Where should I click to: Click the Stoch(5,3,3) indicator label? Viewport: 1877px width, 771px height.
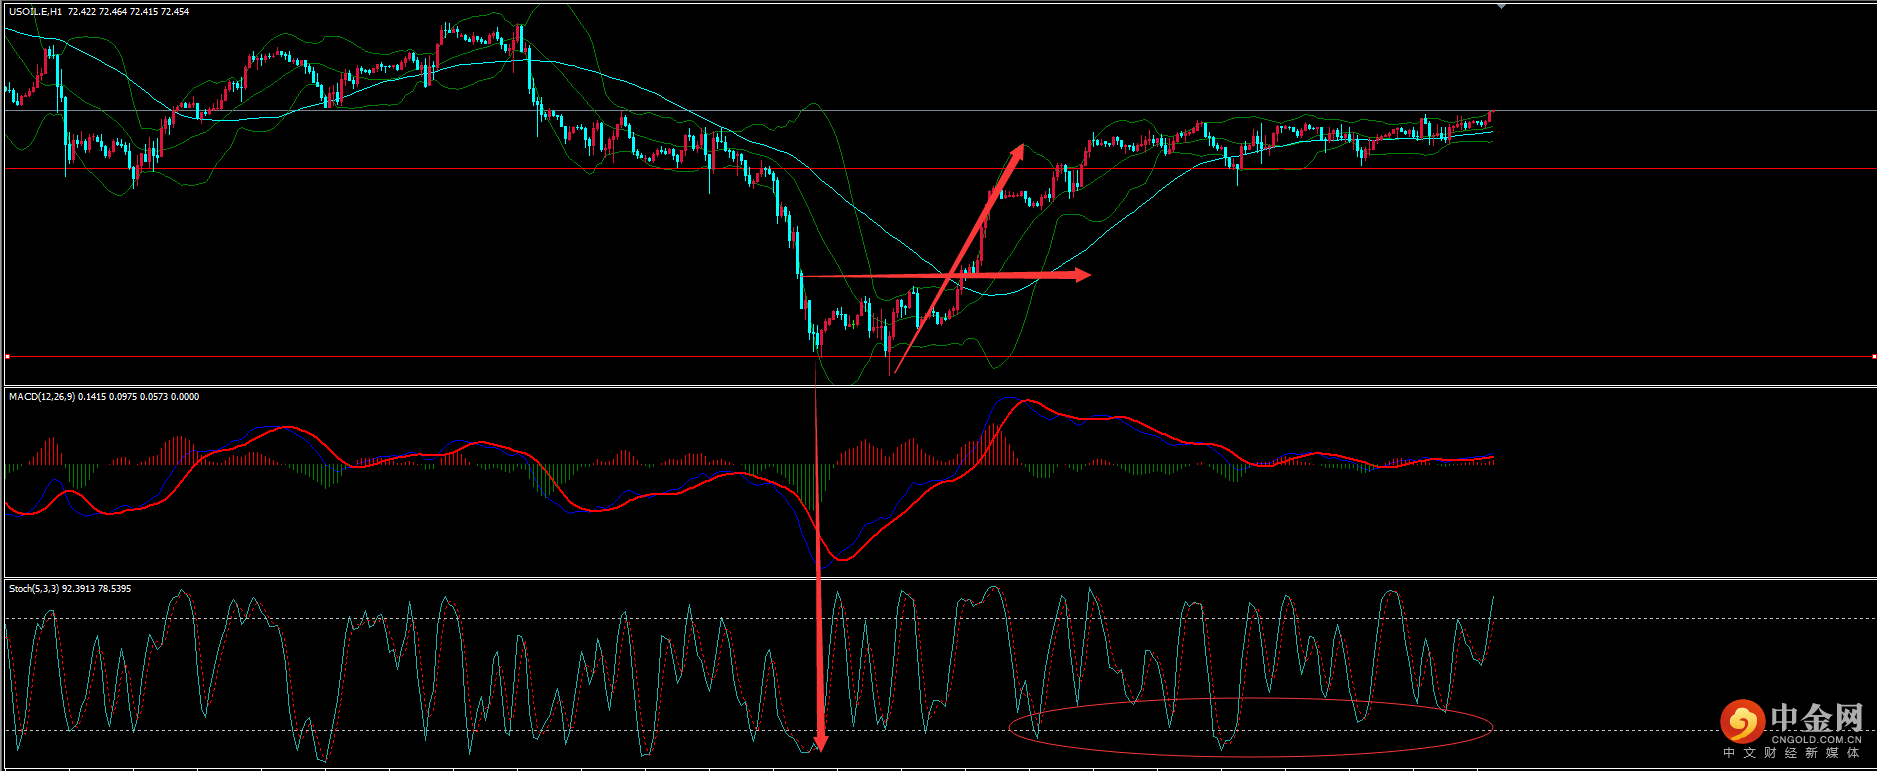(34, 589)
